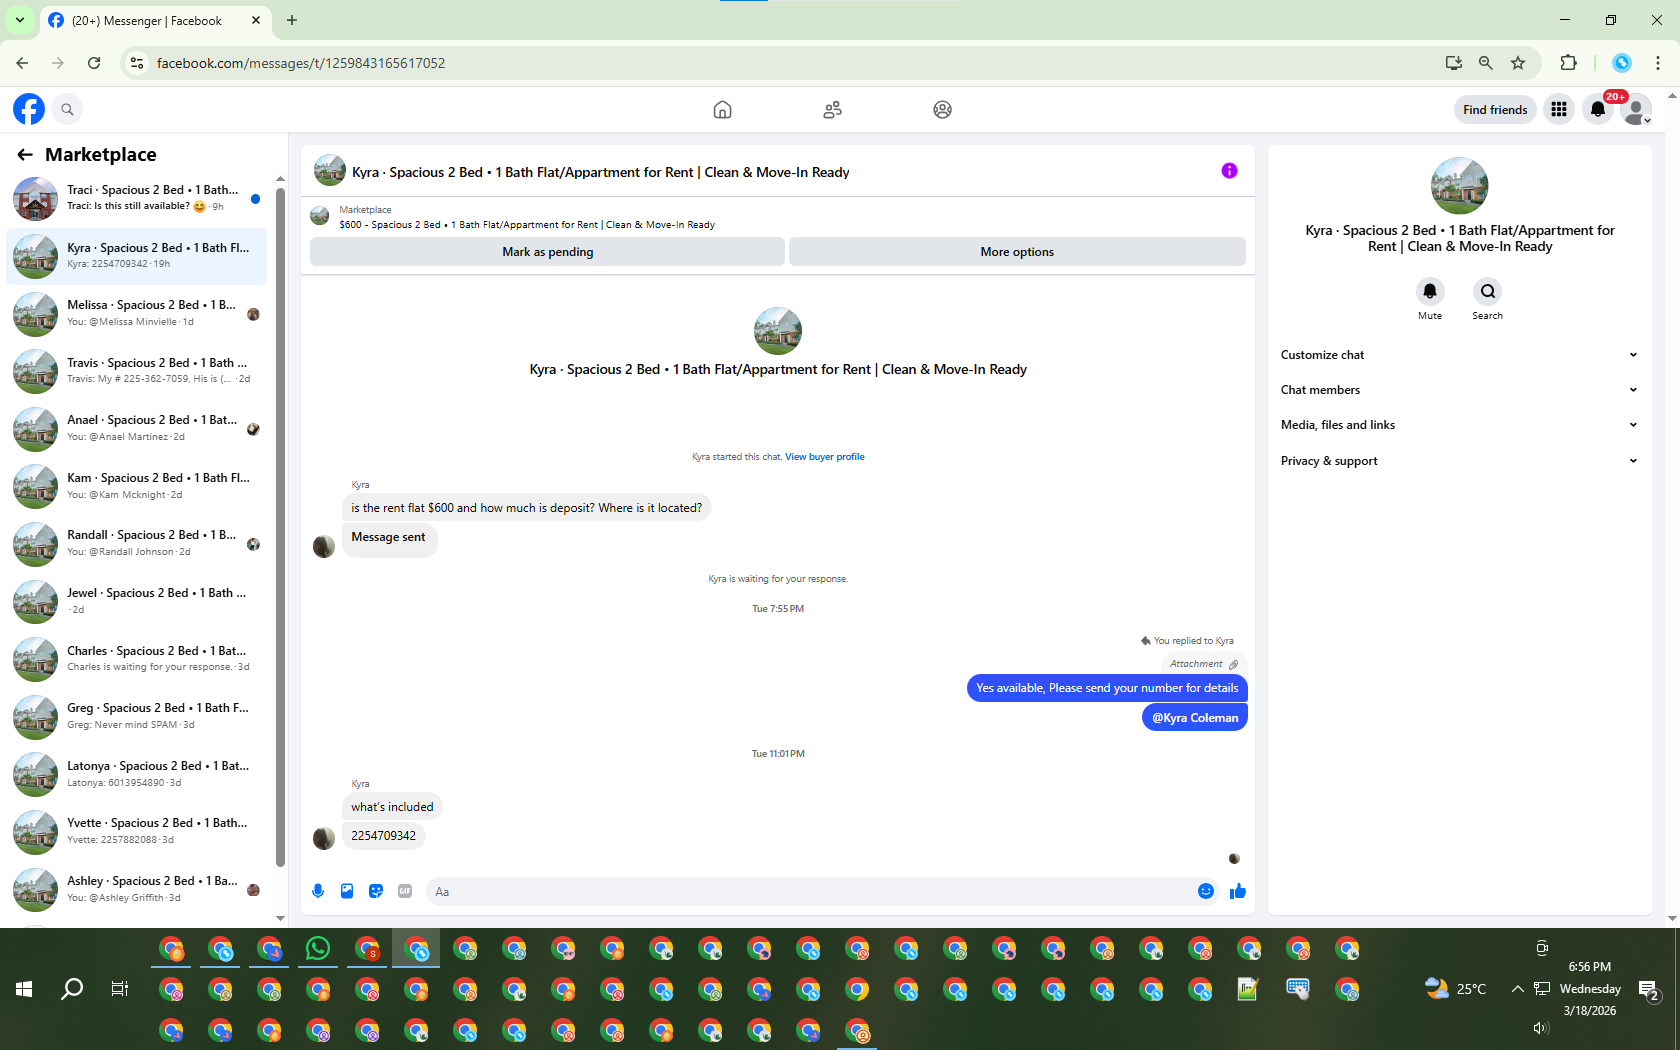Open notifications bell with 20+ badge
1680x1050 pixels.
pyautogui.click(x=1598, y=110)
